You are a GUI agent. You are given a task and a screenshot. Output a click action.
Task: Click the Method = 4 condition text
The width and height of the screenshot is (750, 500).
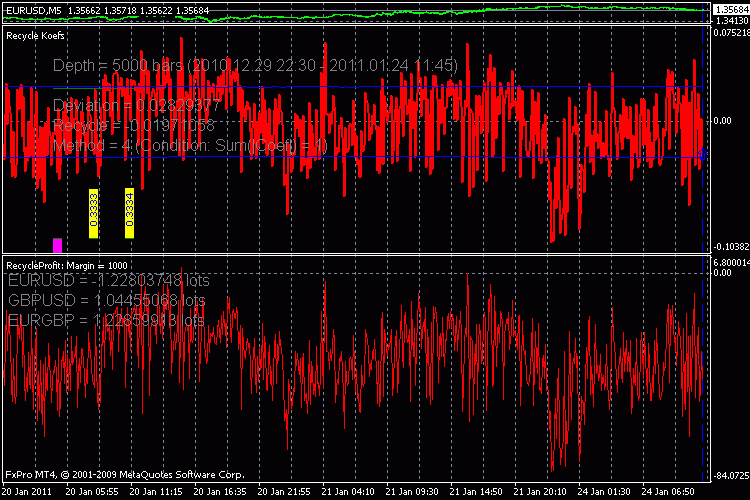click(x=190, y=146)
